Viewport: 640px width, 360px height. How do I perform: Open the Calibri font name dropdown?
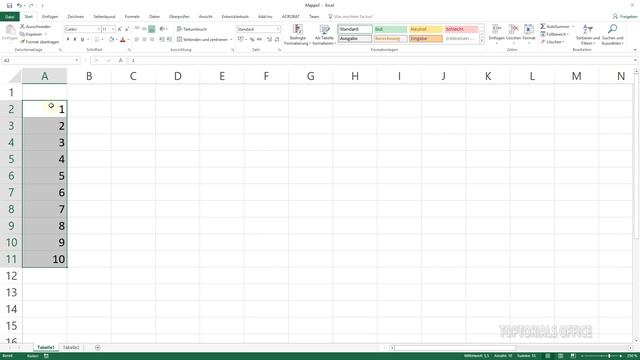(98, 29)
